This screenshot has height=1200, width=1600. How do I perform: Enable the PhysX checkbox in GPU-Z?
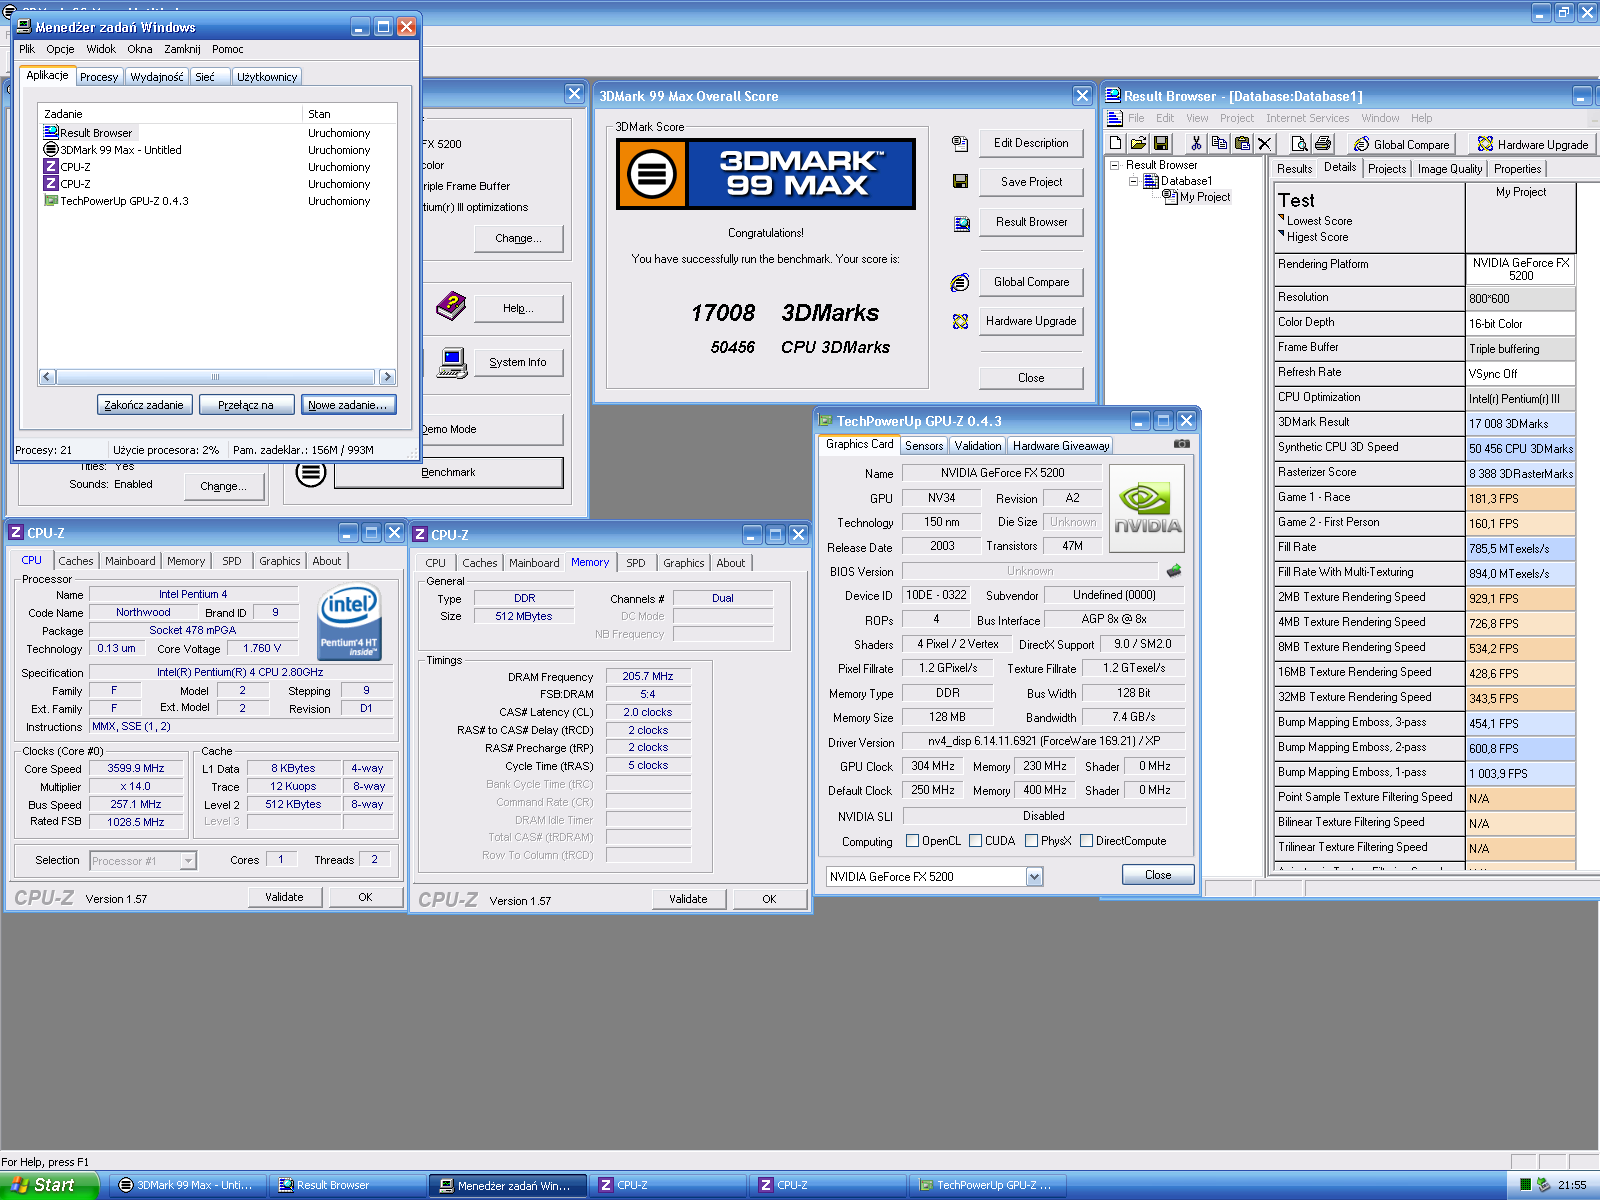tap(1031, 841)
